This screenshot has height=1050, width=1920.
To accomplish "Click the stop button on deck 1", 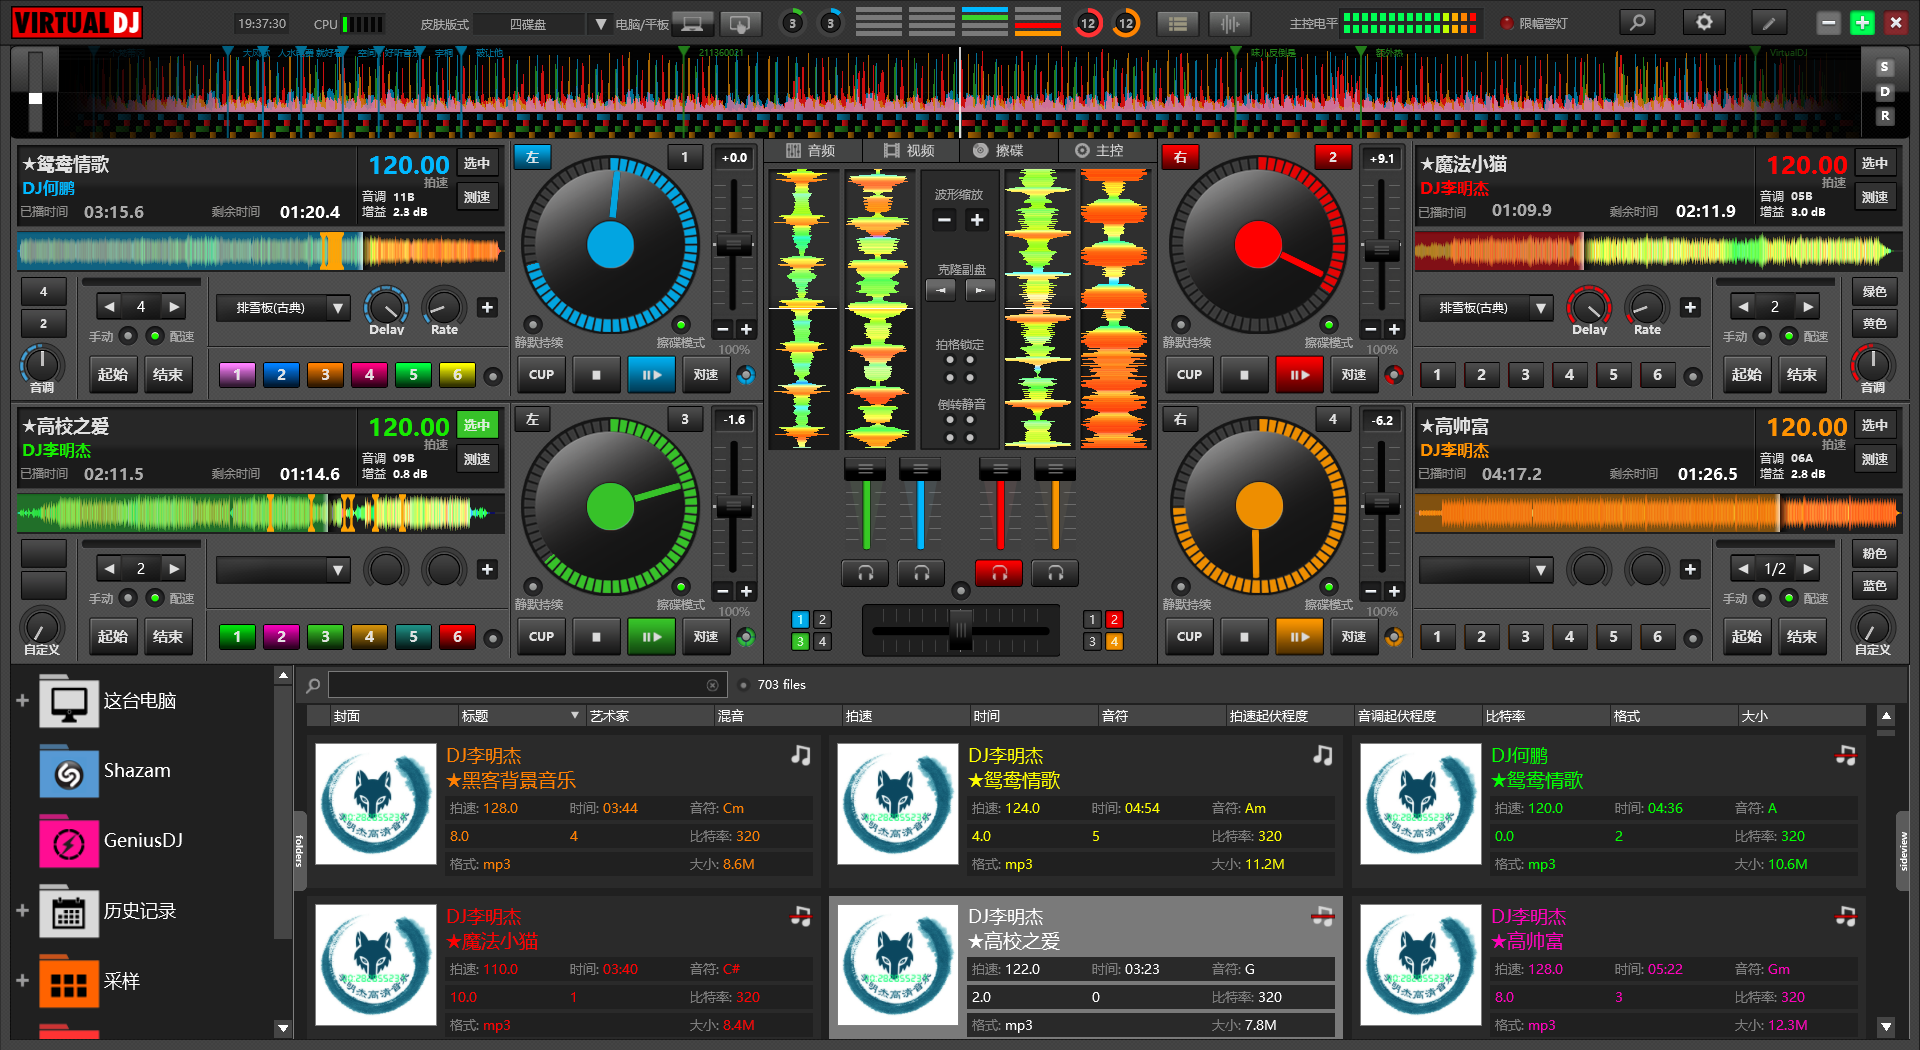I will pos(596,375).
